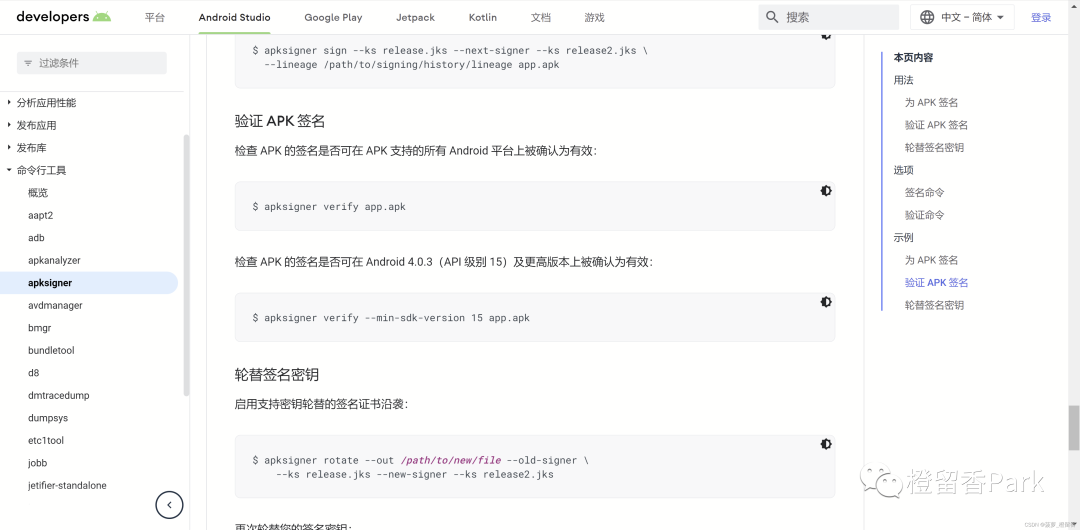
Task: Open jobb in the sidebar
Action: click(x=37, y=463)
